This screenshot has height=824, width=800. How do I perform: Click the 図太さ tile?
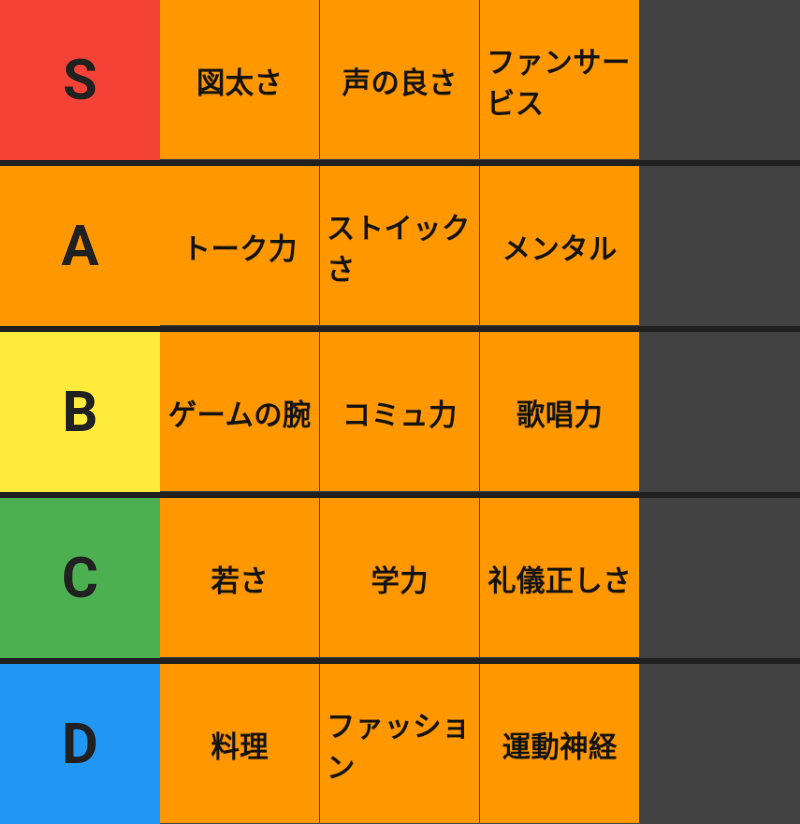pos(240,79)
